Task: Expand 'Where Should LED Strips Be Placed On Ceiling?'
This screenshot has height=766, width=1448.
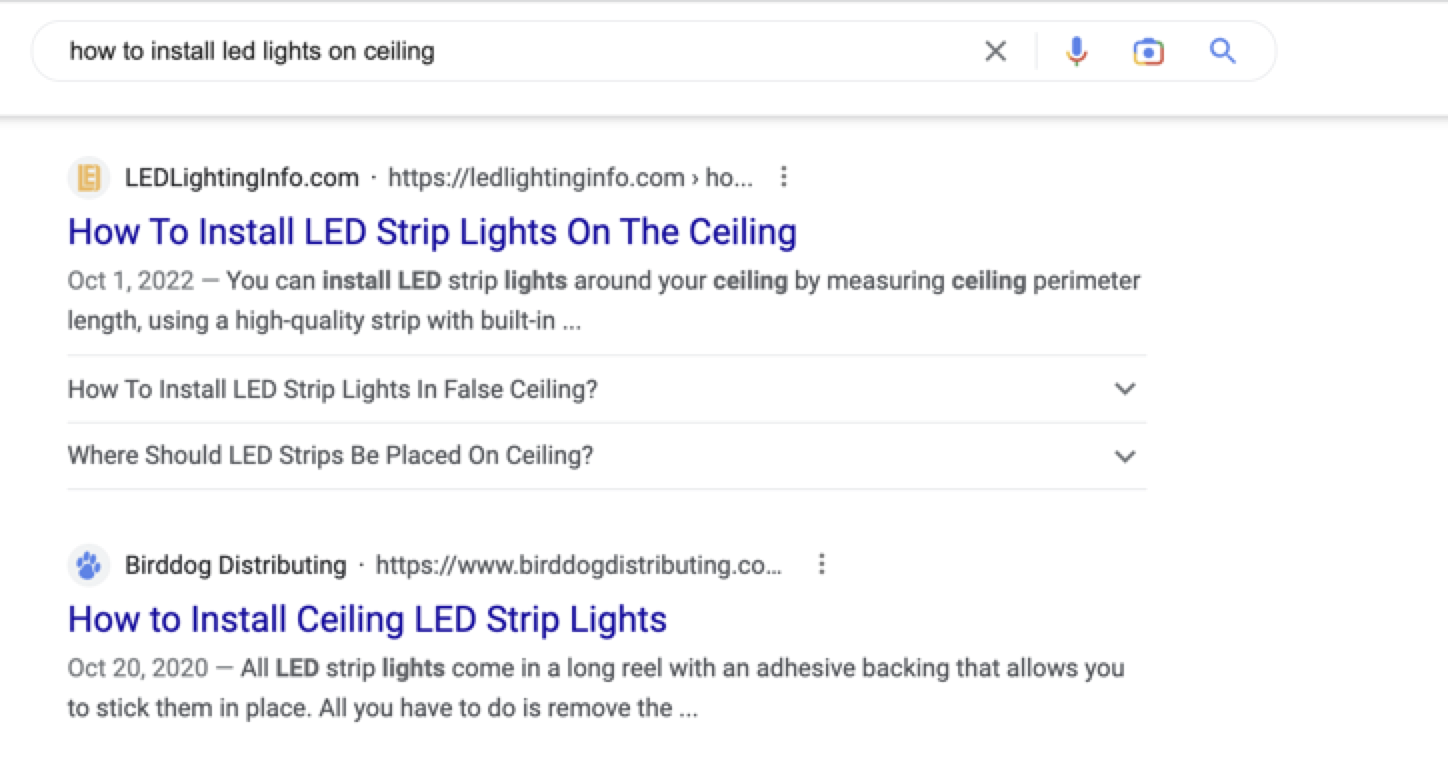Action: pos(1124,456)
